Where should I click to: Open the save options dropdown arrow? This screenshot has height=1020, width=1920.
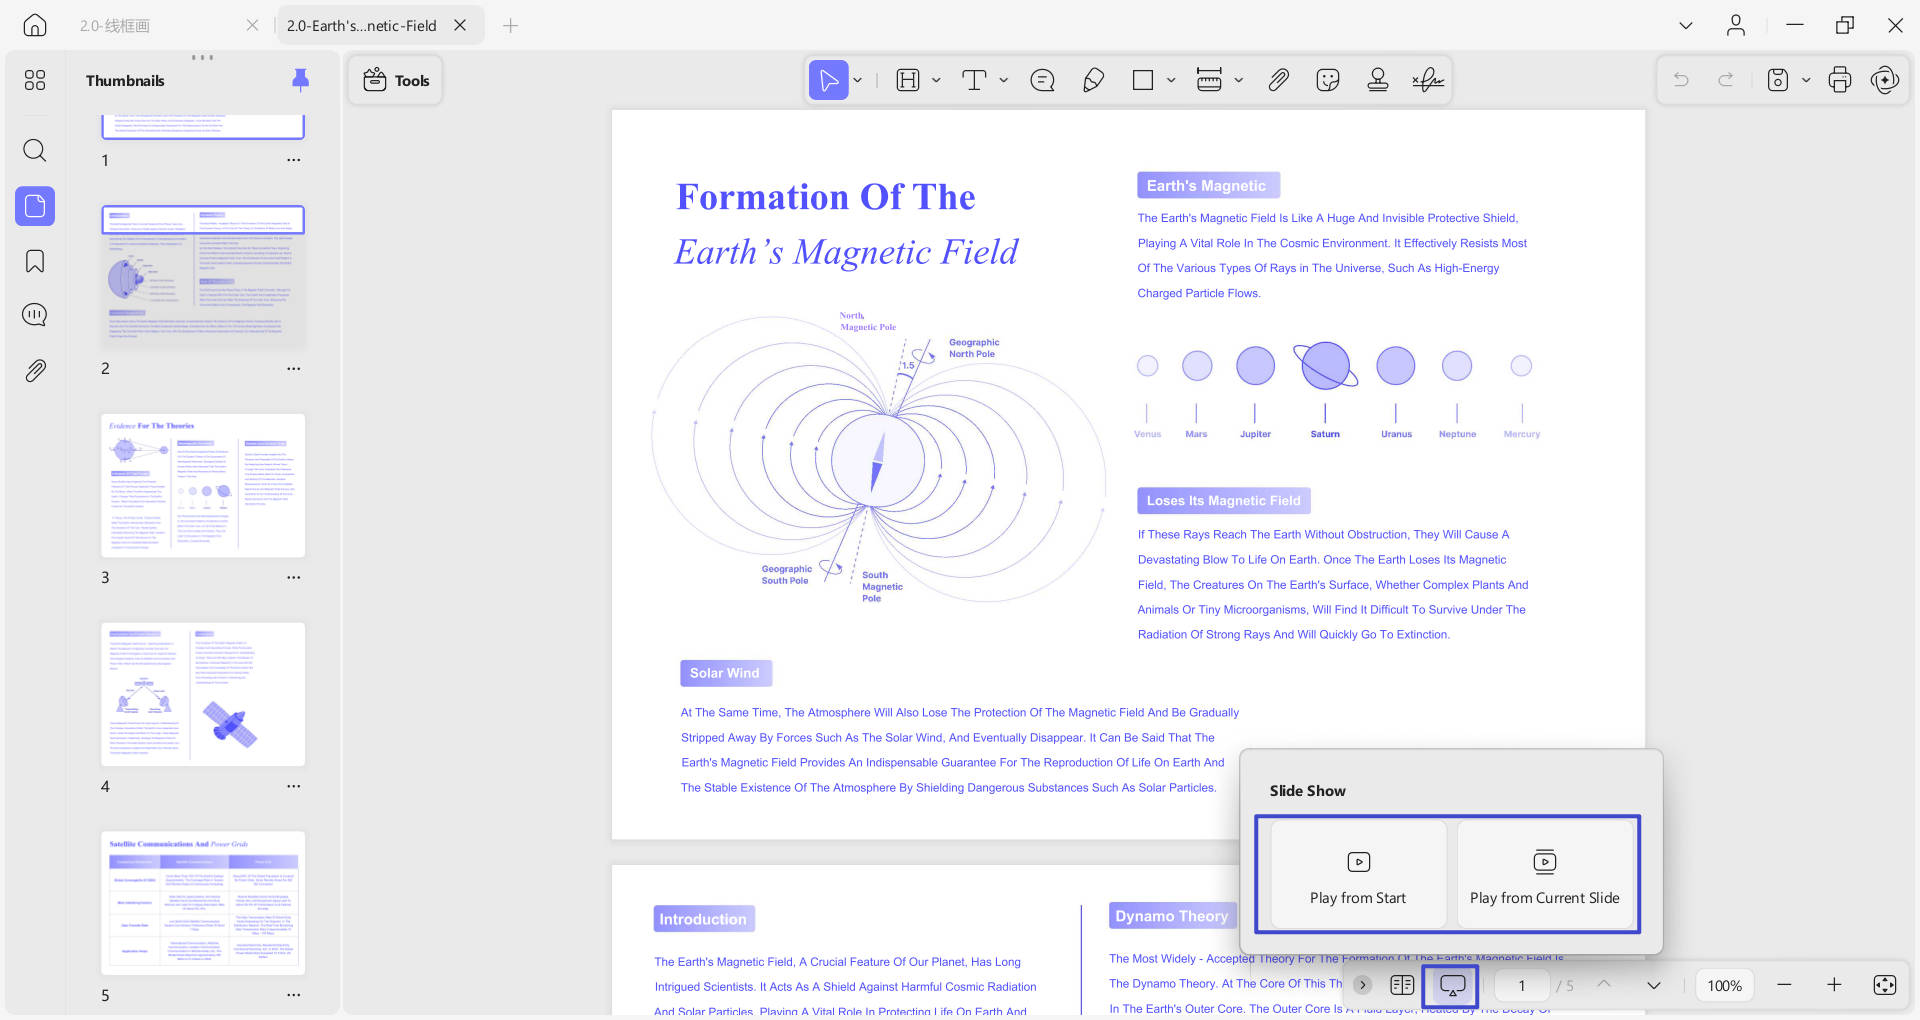tap(1806, 80)
